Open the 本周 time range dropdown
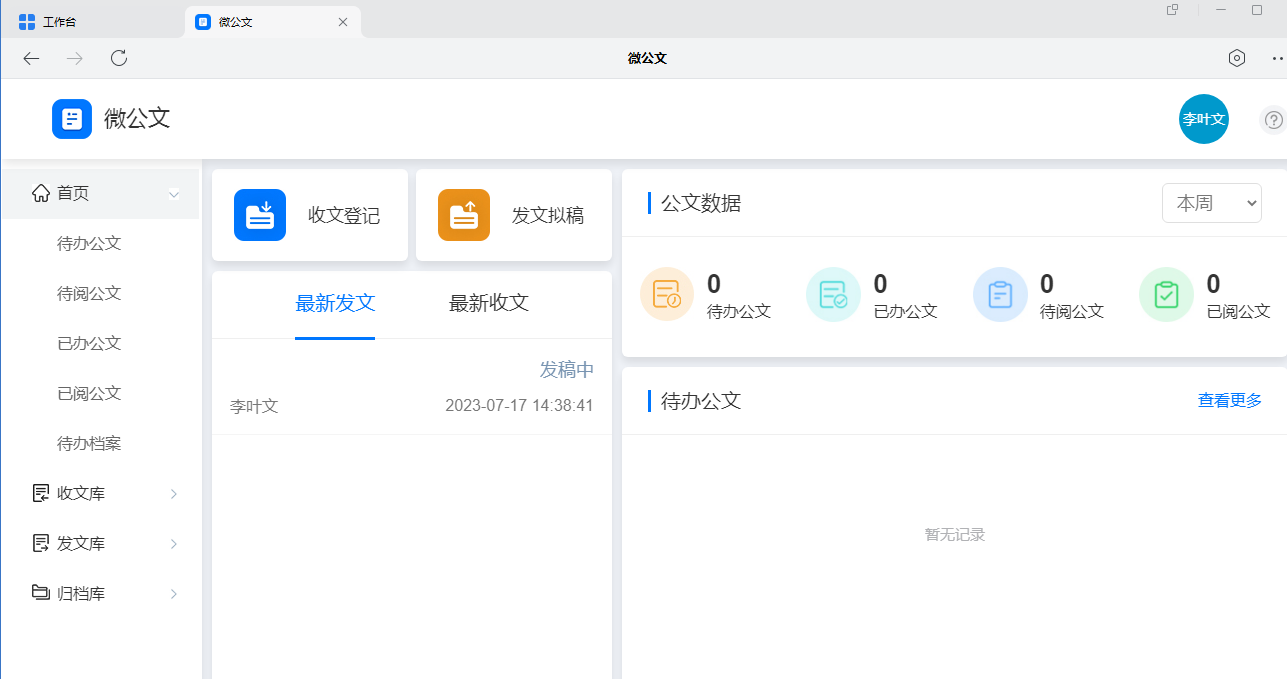Screen dimensions: 1287x679 [x=1211, y=202]
